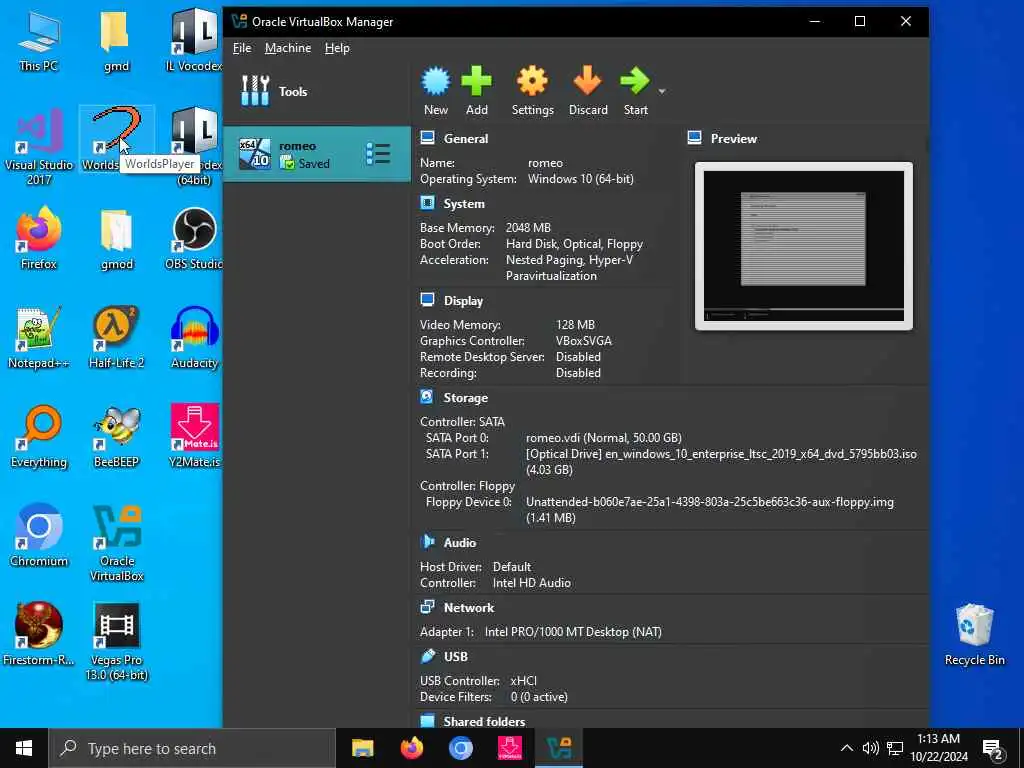Open the Start button dropdown arrow
This screenshot has width=1024, height=768.
click(662, 91)
